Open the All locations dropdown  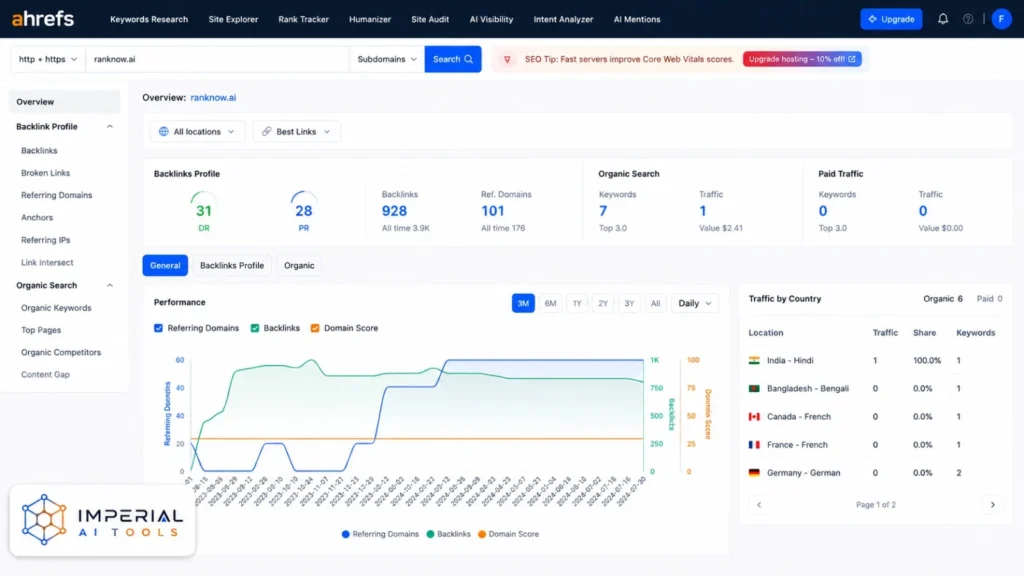(197, 131)
